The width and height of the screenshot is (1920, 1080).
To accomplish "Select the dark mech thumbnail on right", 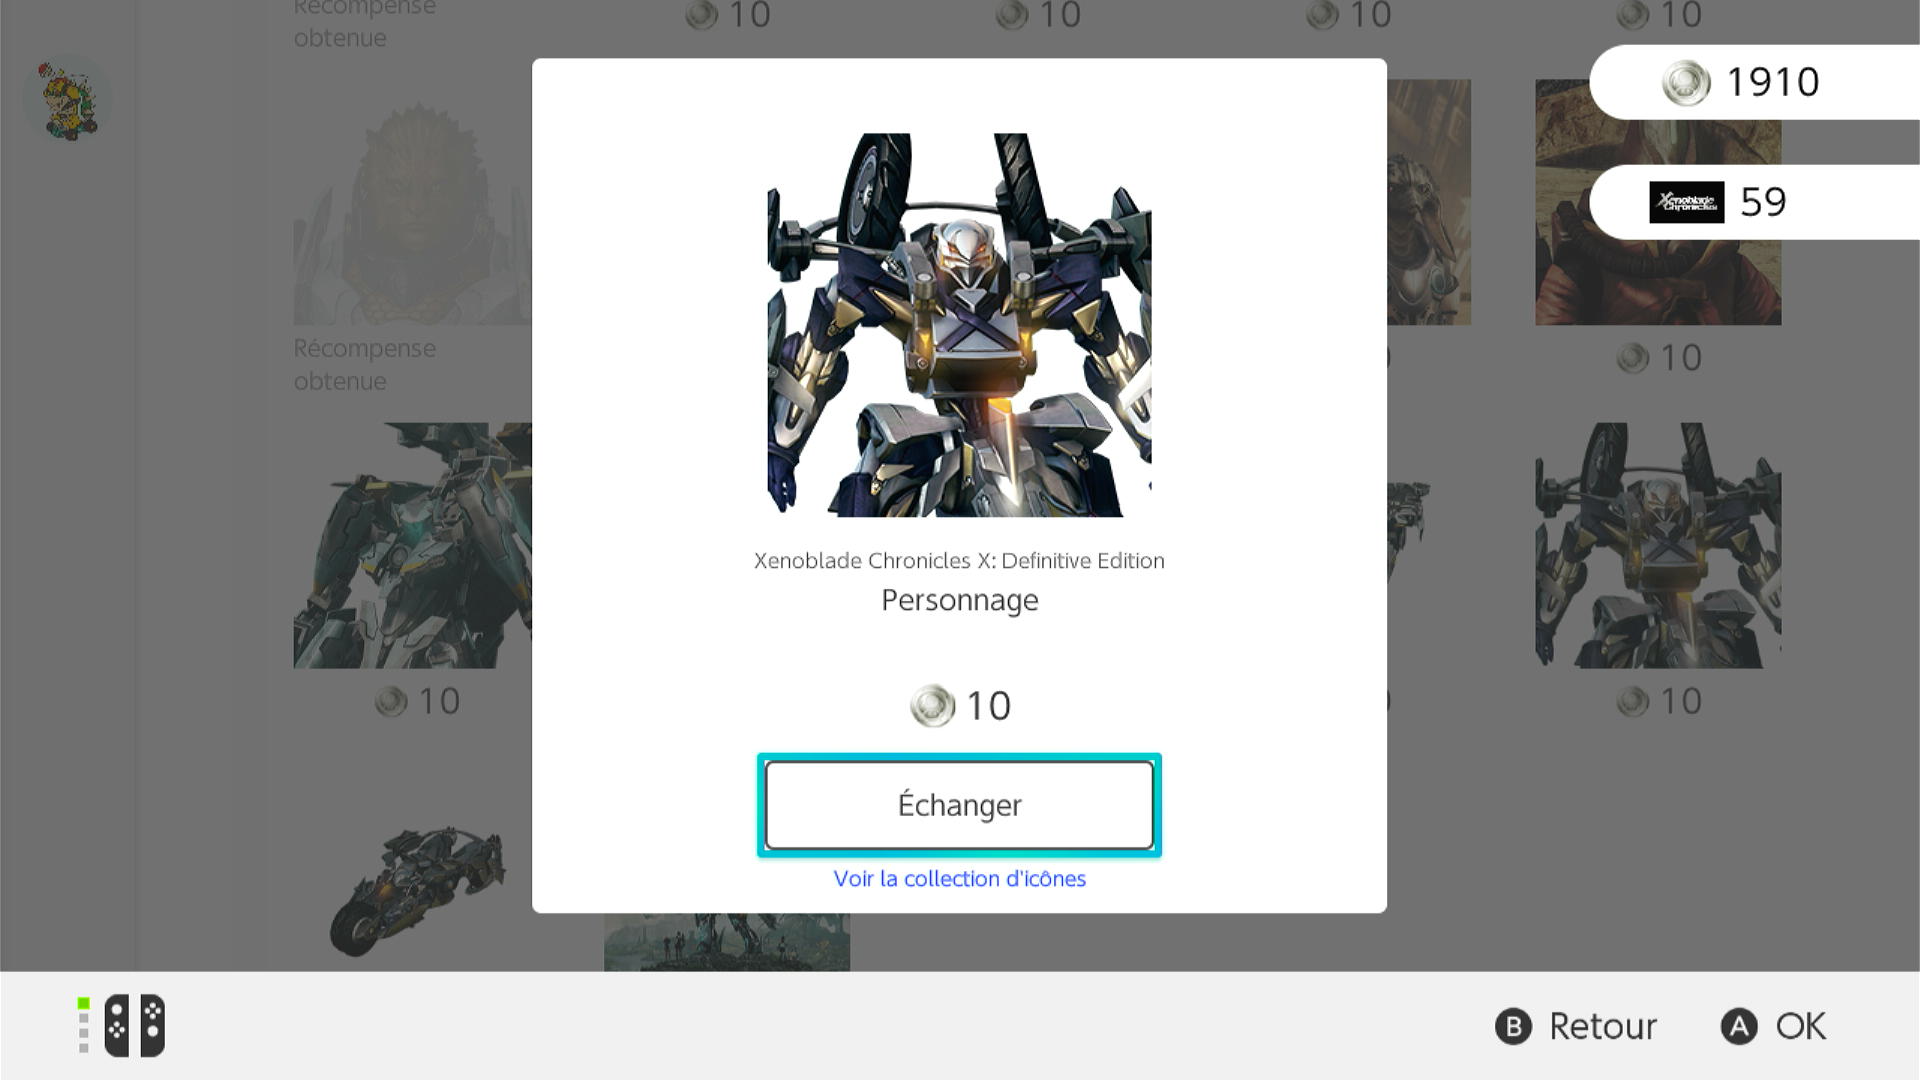I will point(1658,545).
